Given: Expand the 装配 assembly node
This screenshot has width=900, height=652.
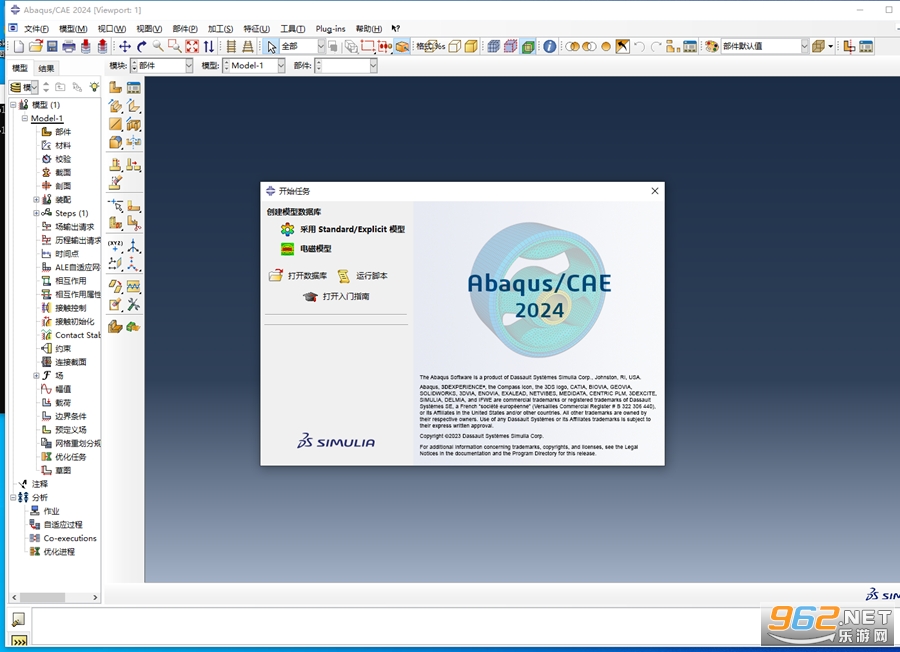Looking at the screenshot, I should point(36,200).
